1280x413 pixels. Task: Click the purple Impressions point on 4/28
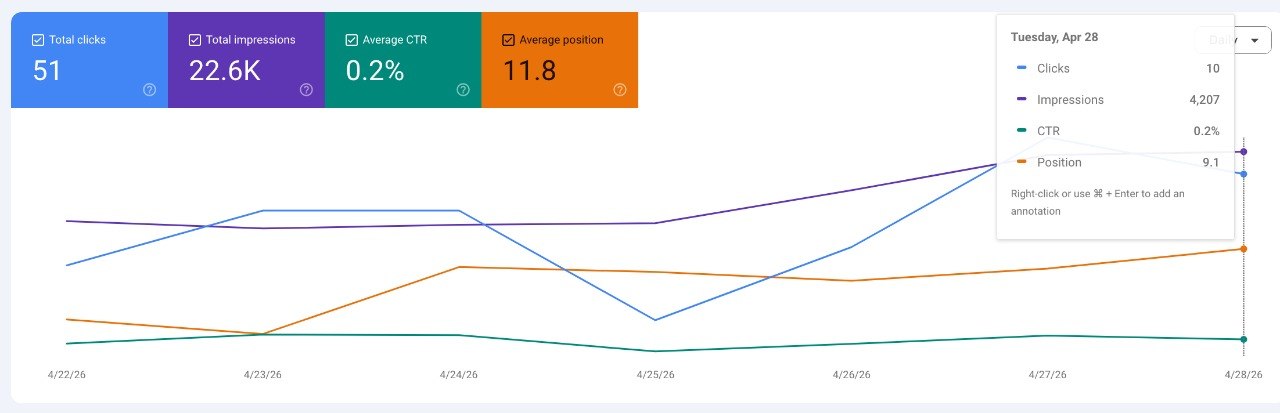[1243, 152]
